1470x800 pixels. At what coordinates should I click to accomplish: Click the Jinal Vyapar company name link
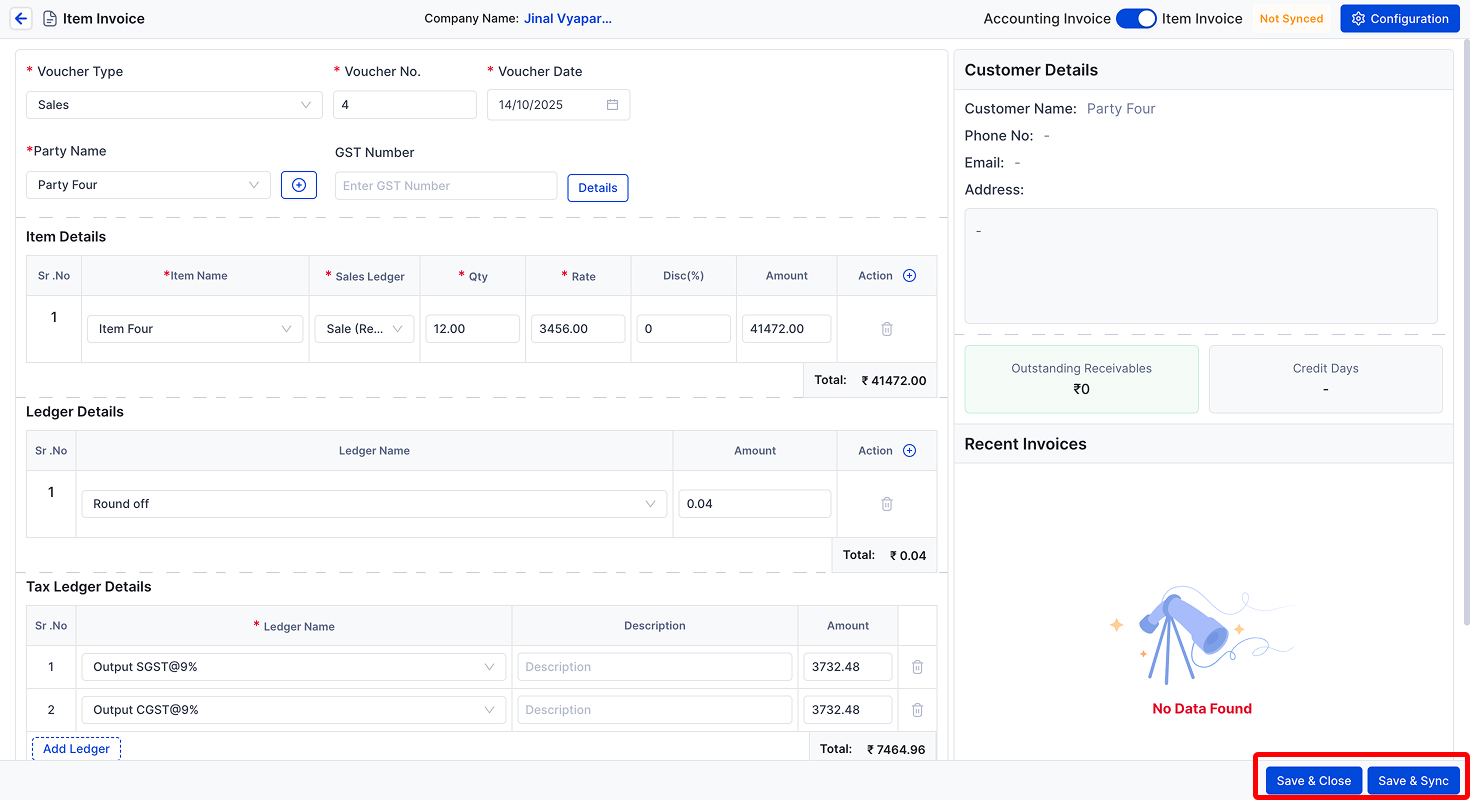tap(568, 19)
